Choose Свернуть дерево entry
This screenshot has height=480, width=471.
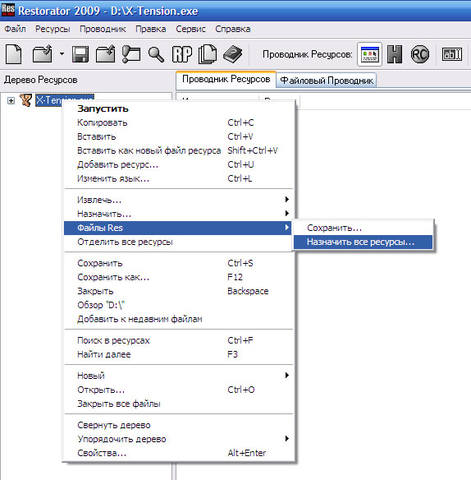tap(179, 425)
